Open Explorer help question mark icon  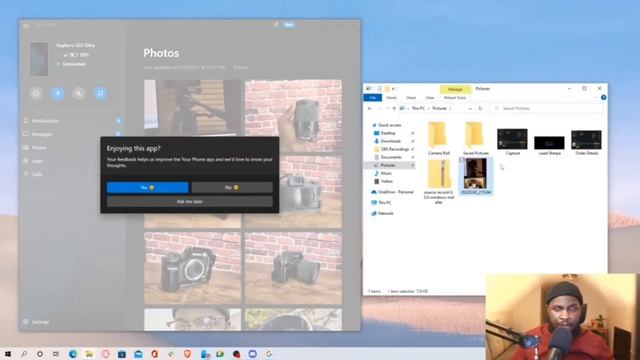[x=603, y=98]
